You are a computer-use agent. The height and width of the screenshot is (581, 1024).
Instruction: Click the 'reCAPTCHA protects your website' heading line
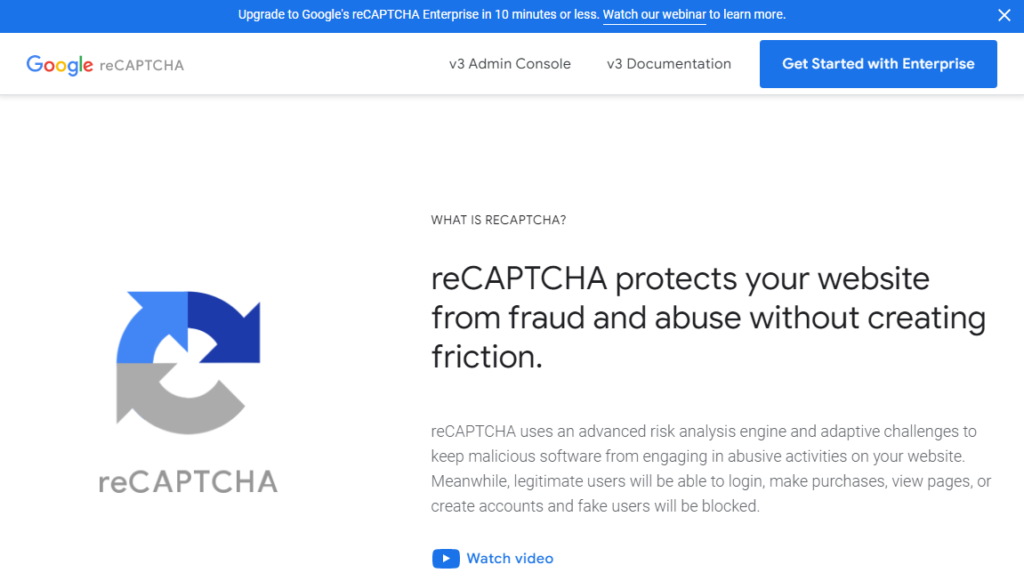point(680,278)
